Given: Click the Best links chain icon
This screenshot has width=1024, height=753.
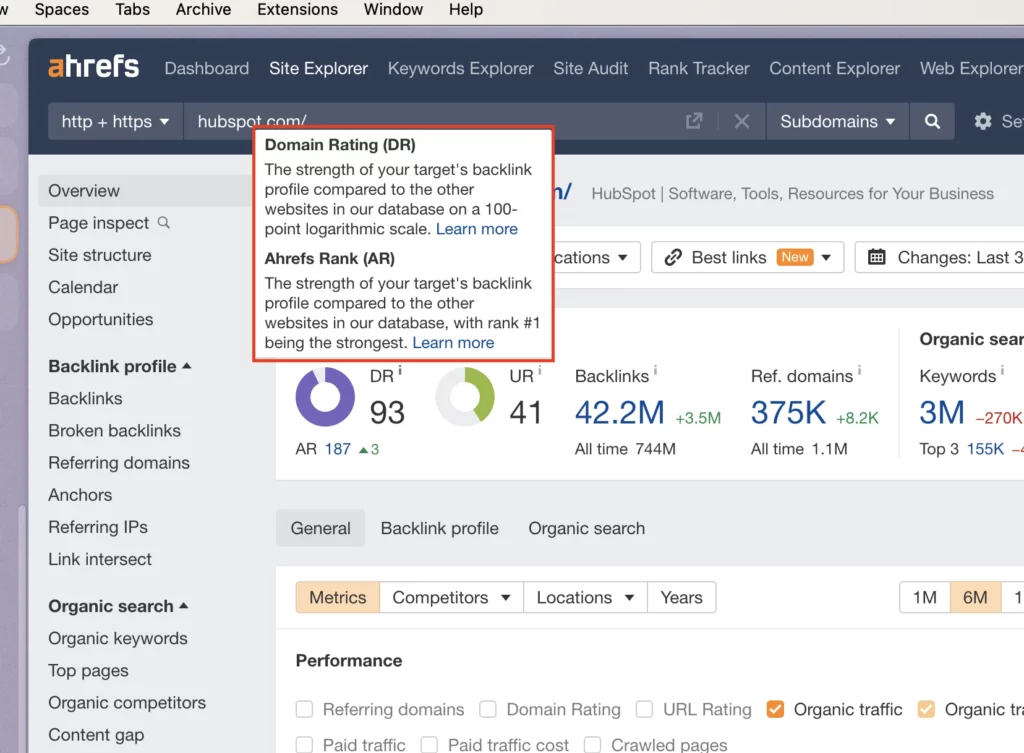Looking at the screenshot, I should coord(673,257).
